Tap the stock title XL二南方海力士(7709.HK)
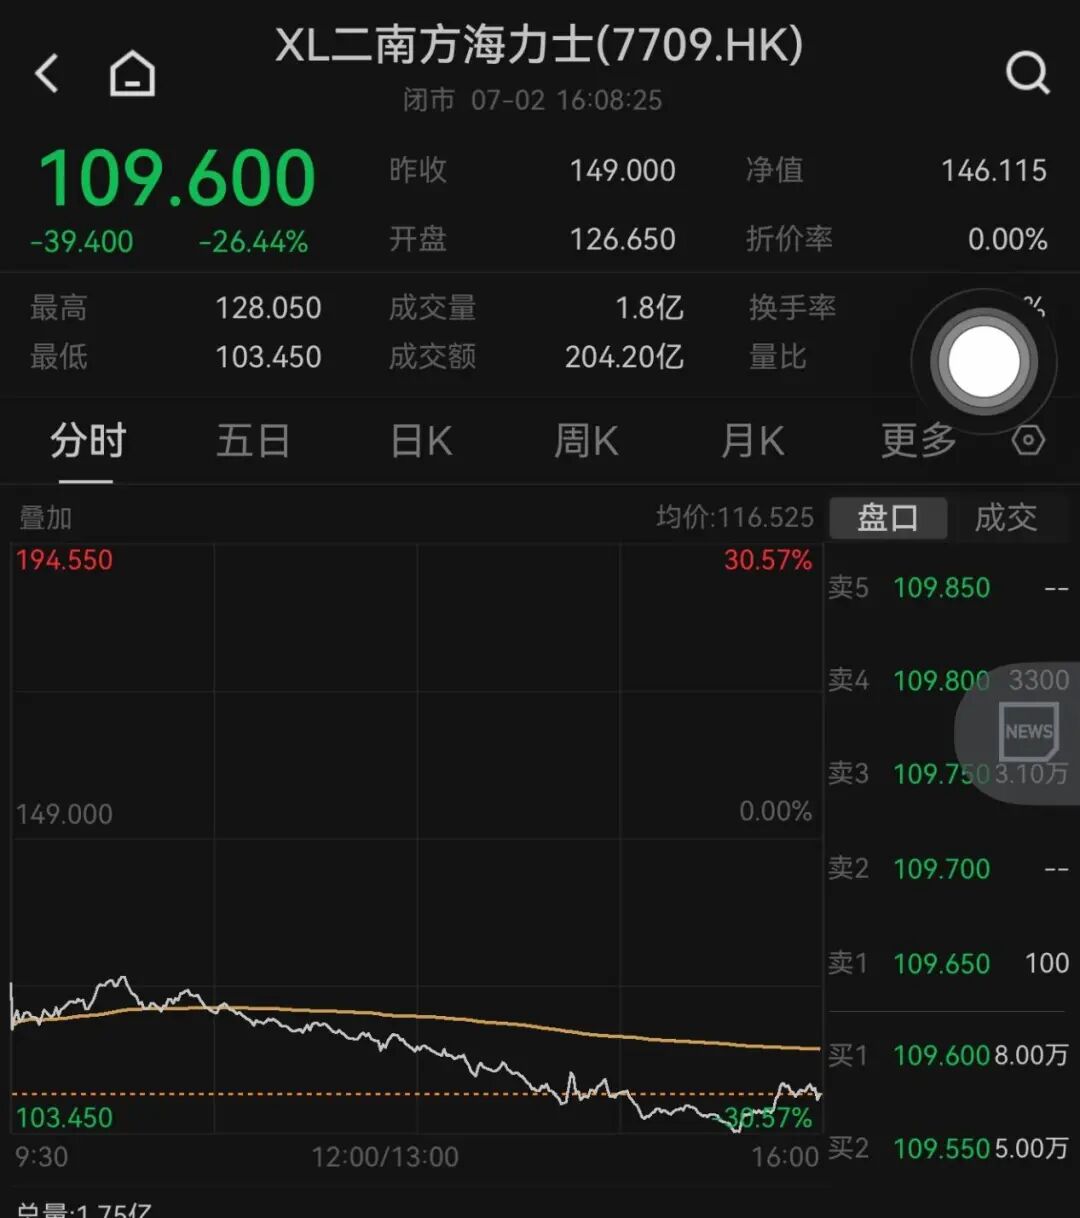 [x=539, y=46]
